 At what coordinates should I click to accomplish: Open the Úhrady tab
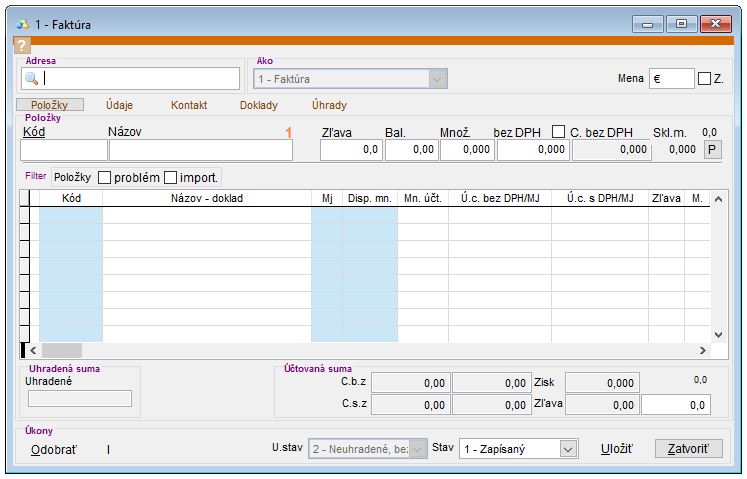pos(329,105)
